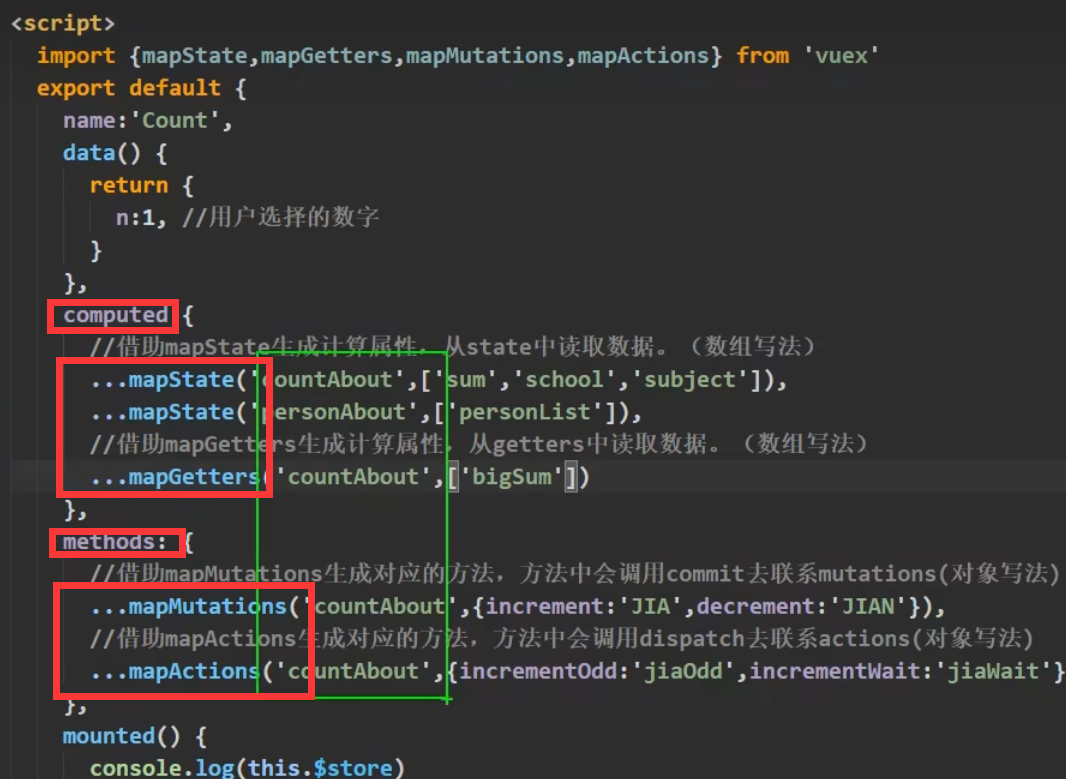This screenshot has width=1066, height=779.
Task: Click mapMutations in the import statement
Action: tap(485, 55)
